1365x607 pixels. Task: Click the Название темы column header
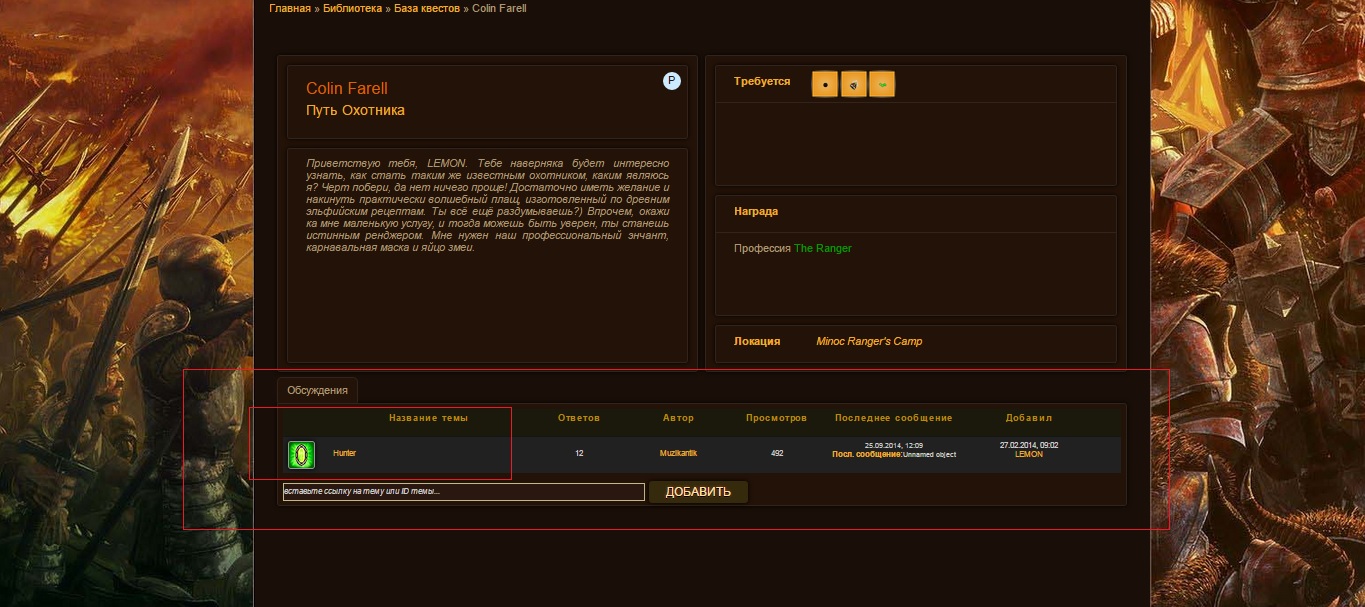tap(428, 418)
